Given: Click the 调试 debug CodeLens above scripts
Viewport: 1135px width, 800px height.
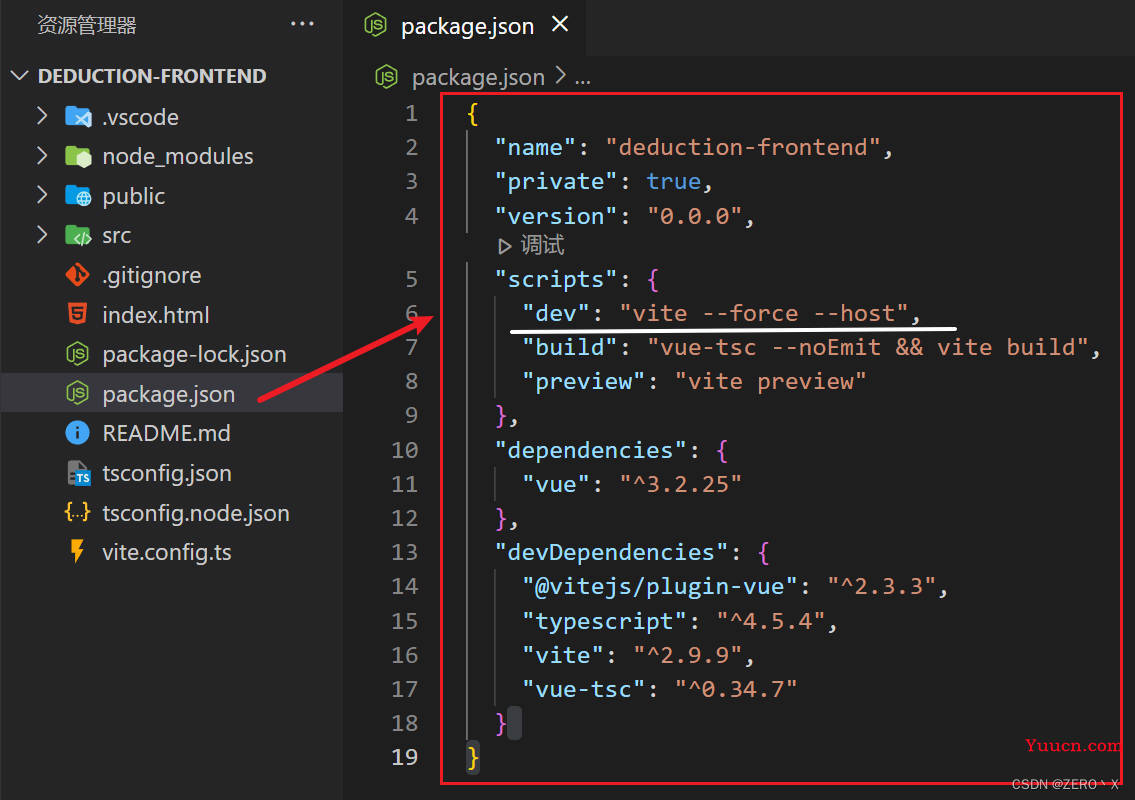Looking at the screenshot, I should pos(542,245).
